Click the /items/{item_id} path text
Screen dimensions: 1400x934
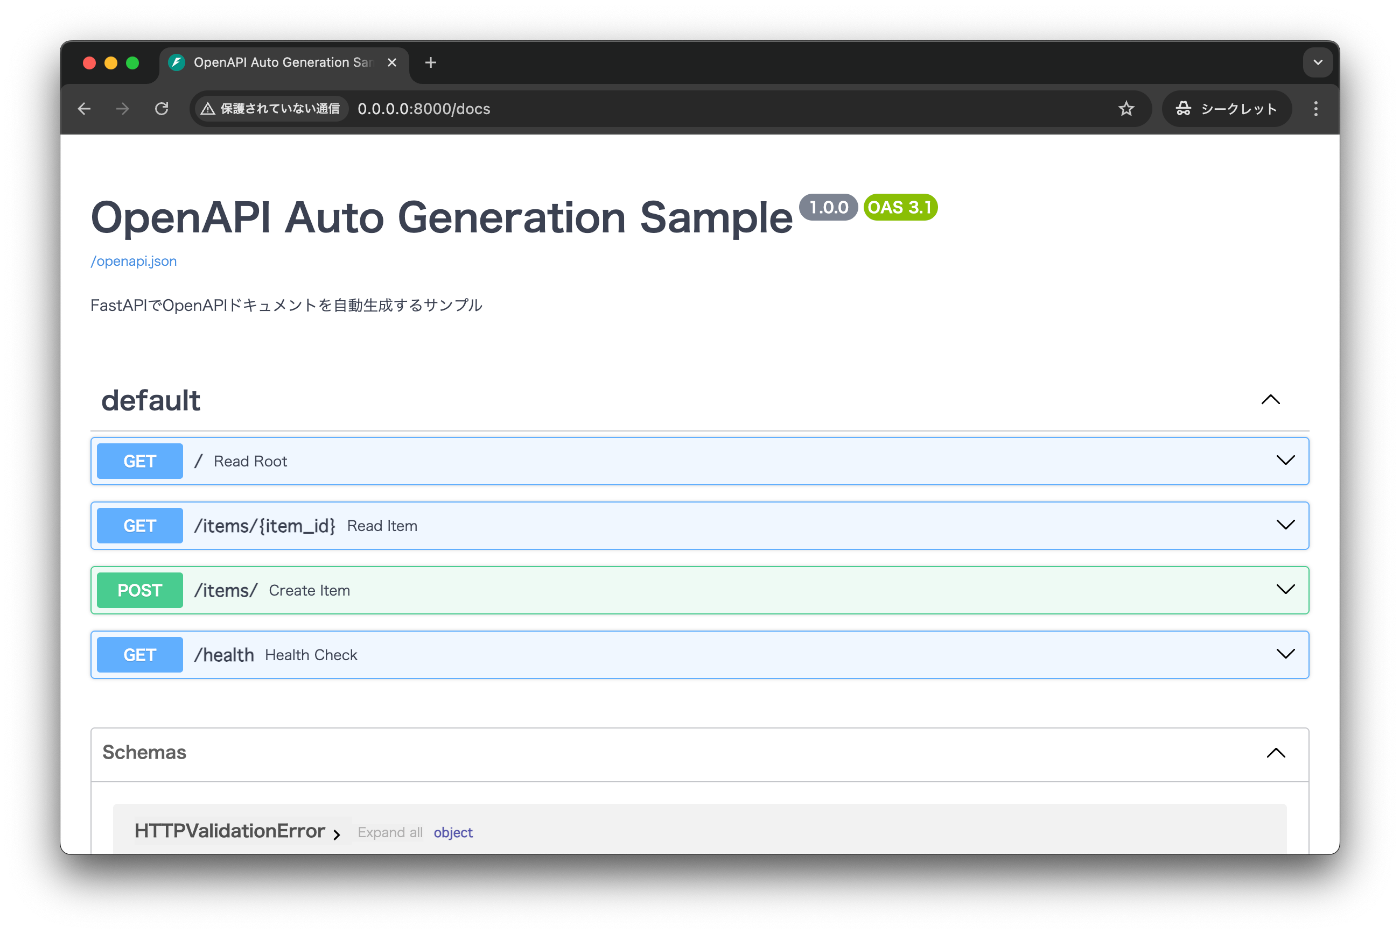tap(265, 526)
